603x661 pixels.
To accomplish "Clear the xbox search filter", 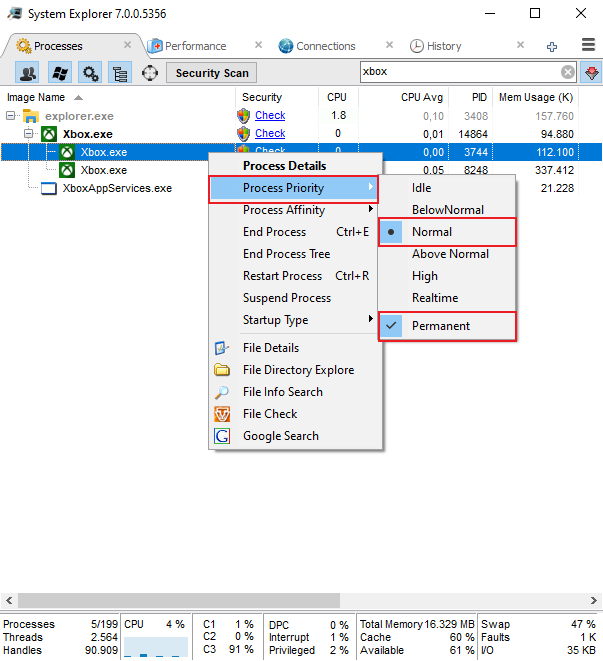I will pos(568,72).
